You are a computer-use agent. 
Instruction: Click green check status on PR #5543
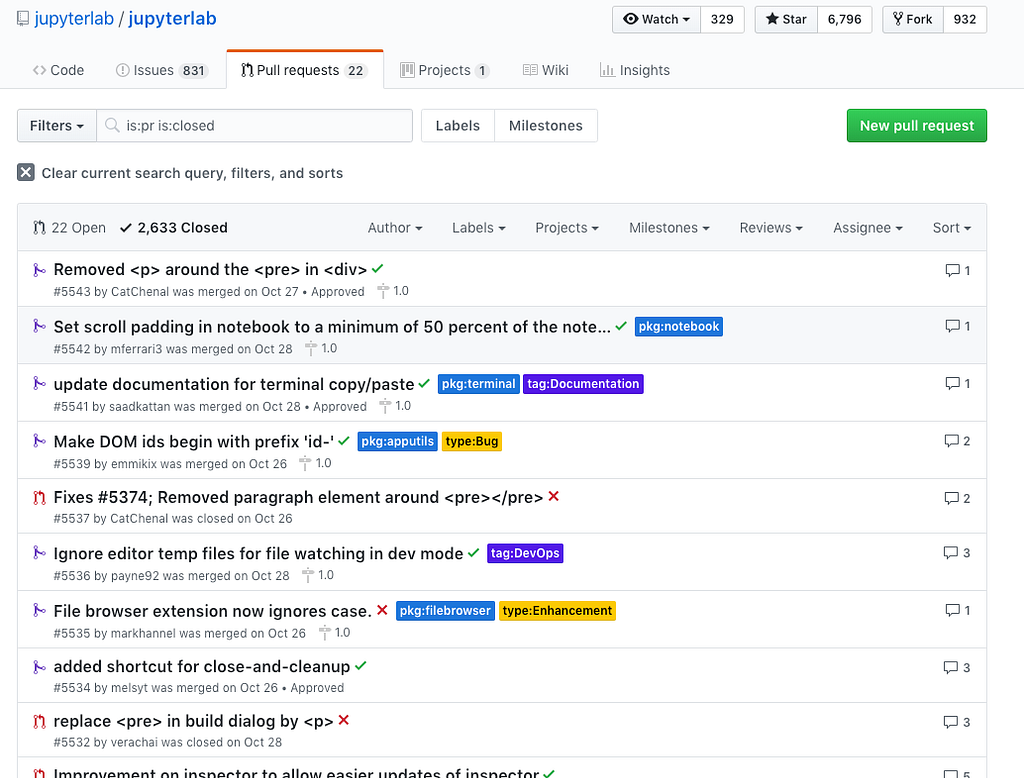pos(377,268)
